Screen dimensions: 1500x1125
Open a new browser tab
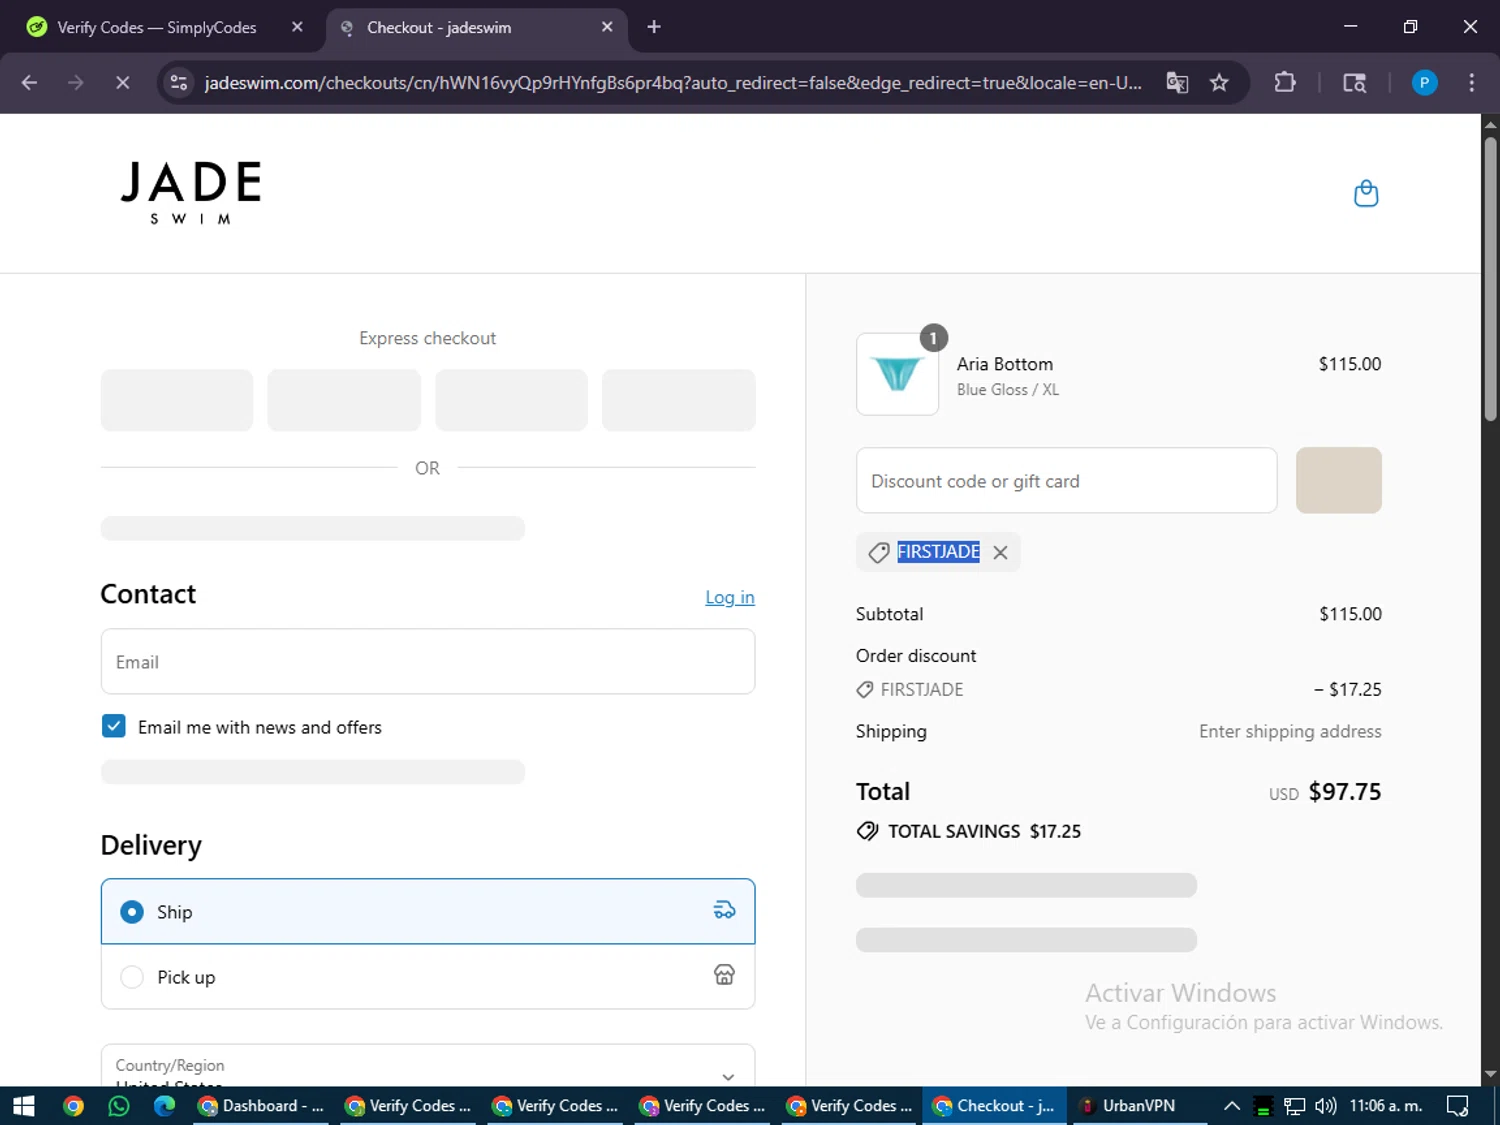654,27
